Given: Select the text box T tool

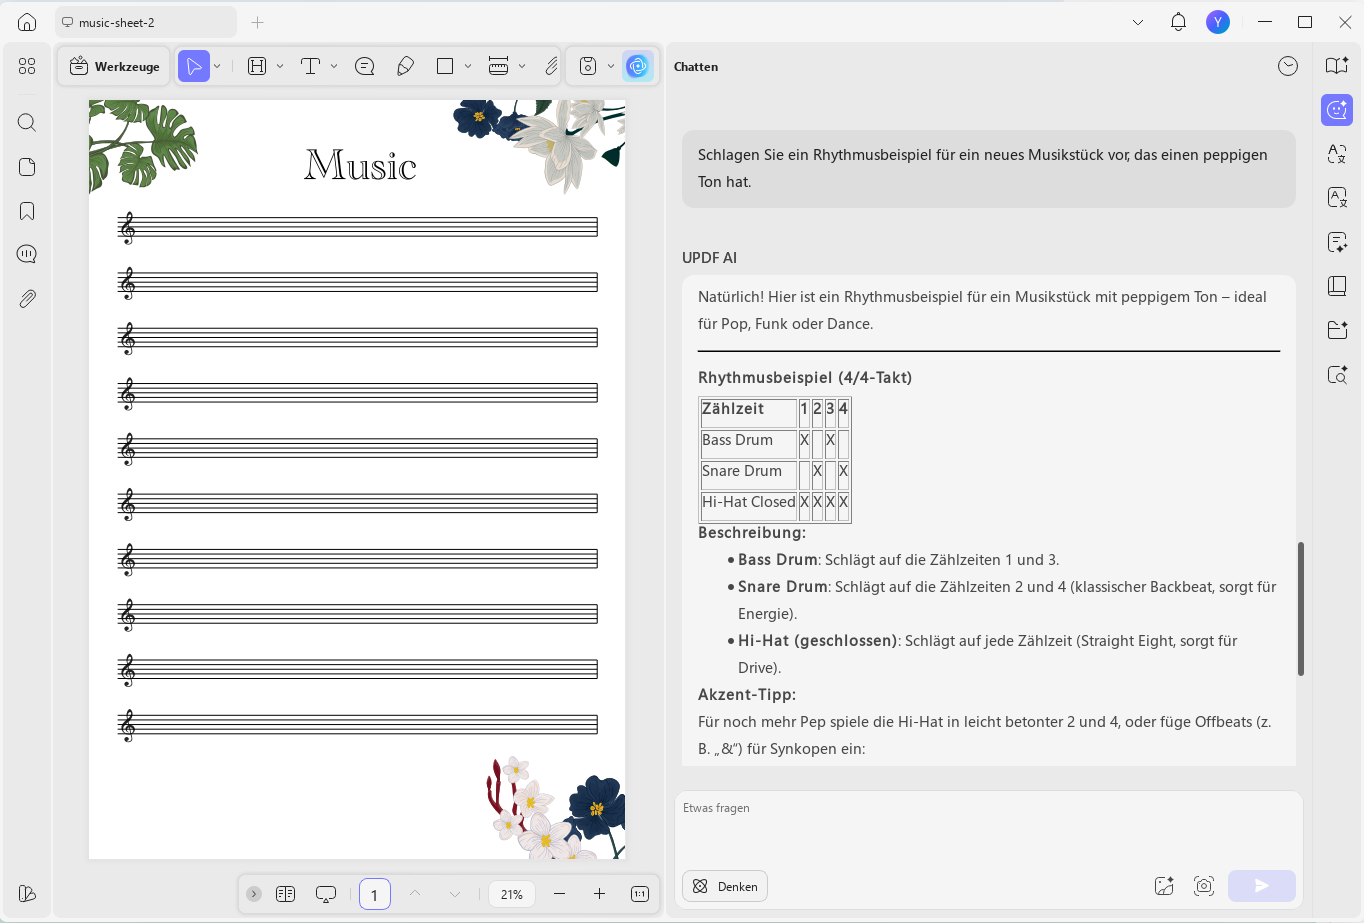Looking at the screenshot, I should 310,66.
